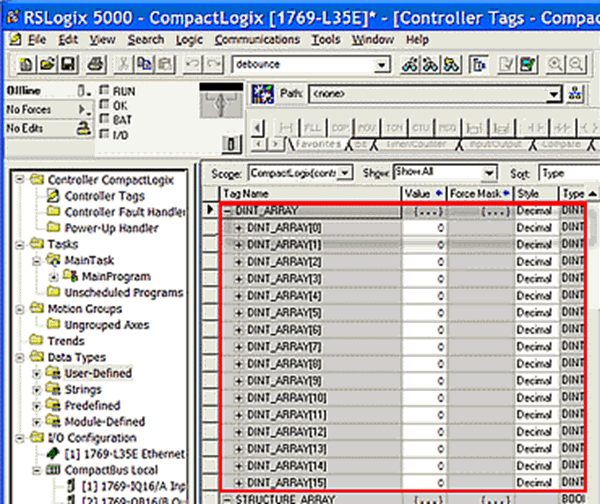Open the debounce search dropdown
Image resolution: width=600 pixels, height=504 pixels.
click(x=381, y=65)
